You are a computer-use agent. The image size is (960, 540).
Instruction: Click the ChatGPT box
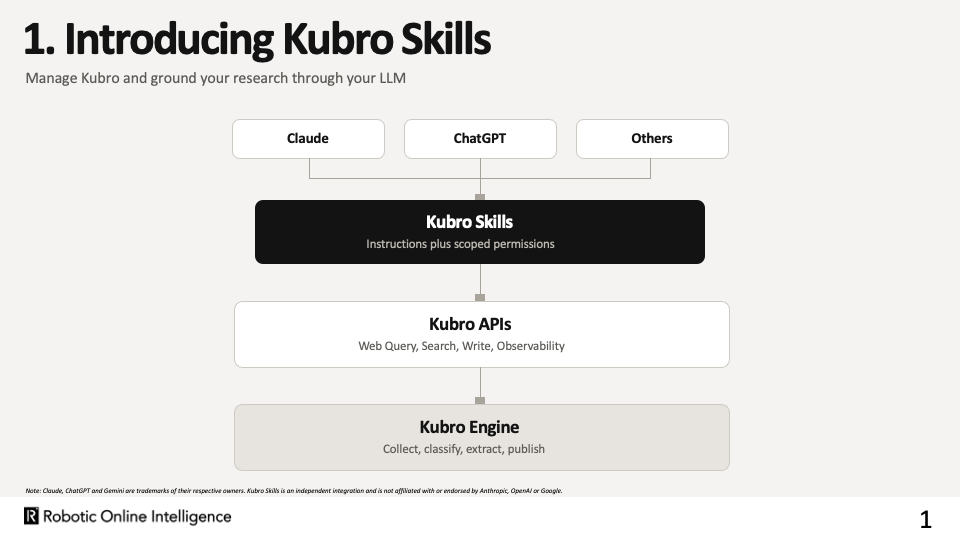click(481, 139)
